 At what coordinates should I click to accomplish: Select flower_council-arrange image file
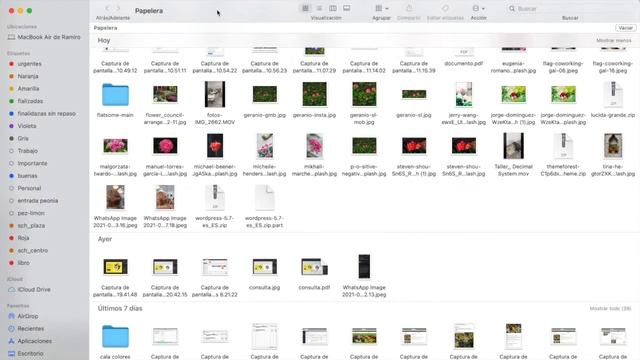pyautogui.click(x=165, y=94)
